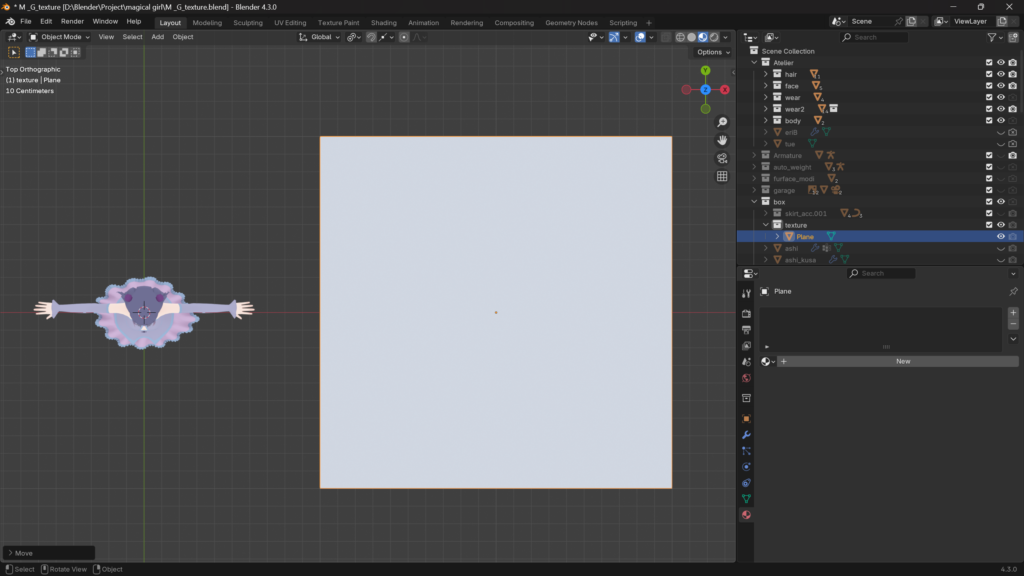Uncheck the Armature collection exclude checkbox
Screen dimensions: 1024x576
989,156
